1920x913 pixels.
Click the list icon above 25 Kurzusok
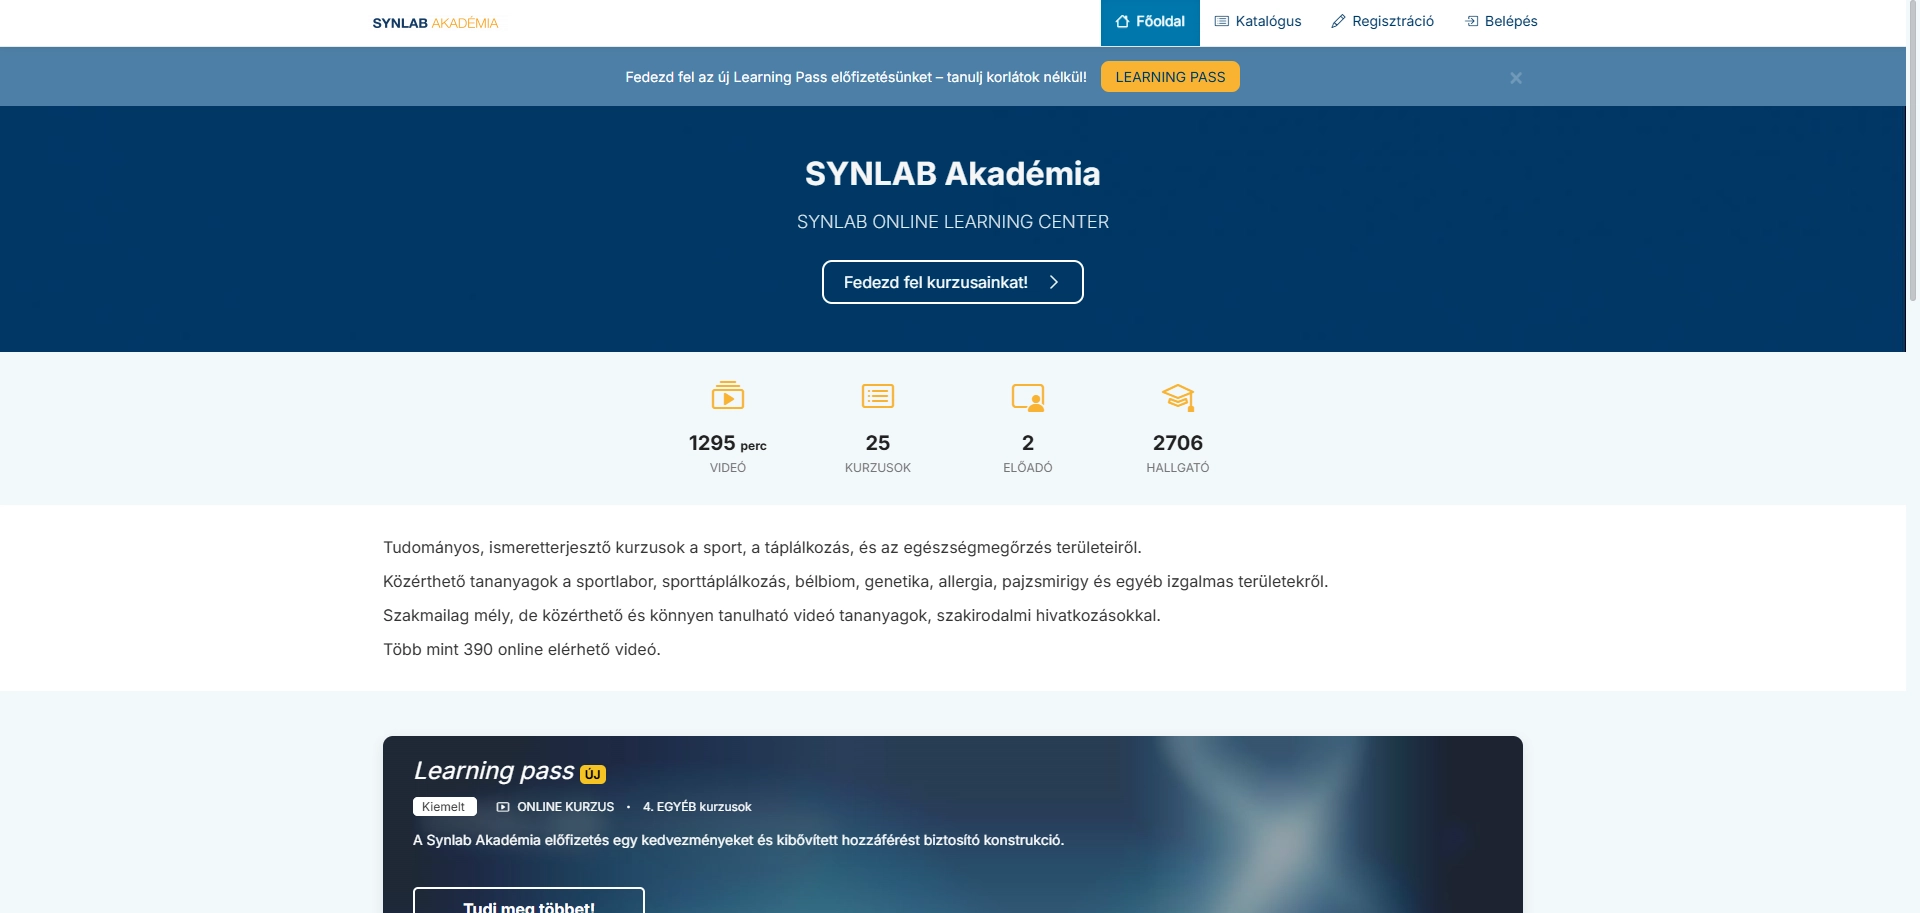pos(877,396)
